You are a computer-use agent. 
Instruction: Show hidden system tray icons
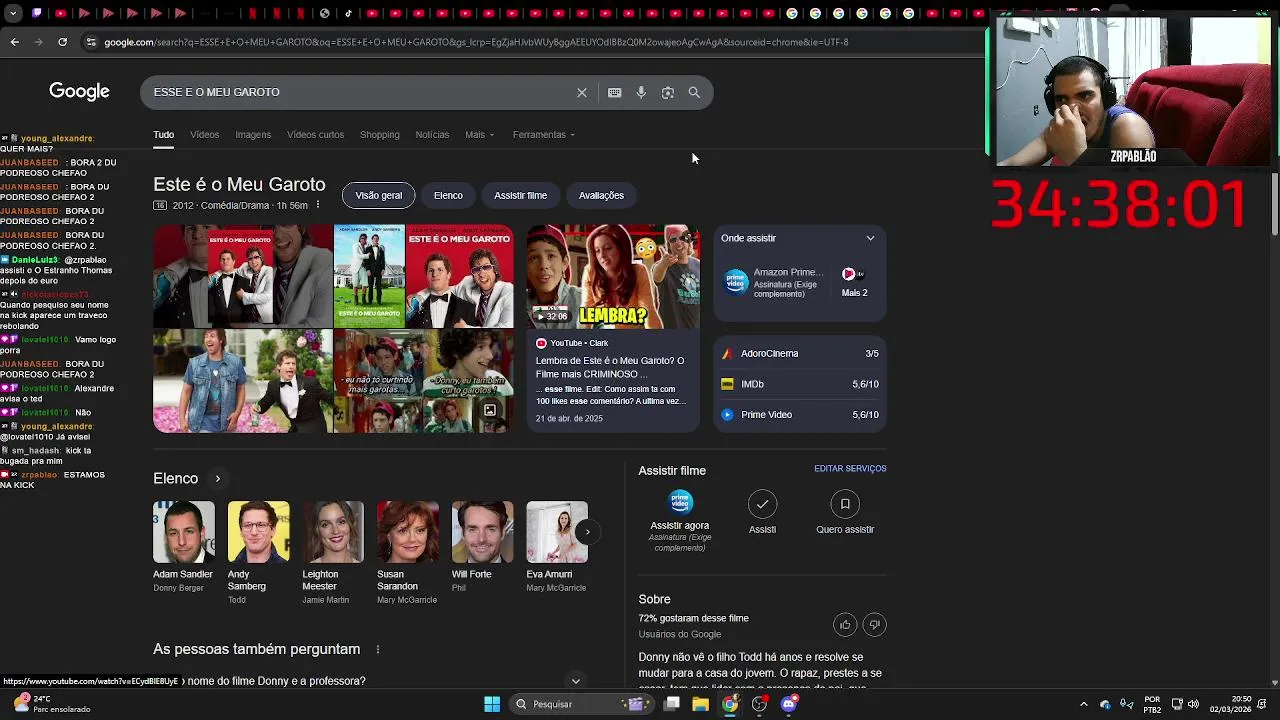pyautogui.click(x=1083, y=704)
